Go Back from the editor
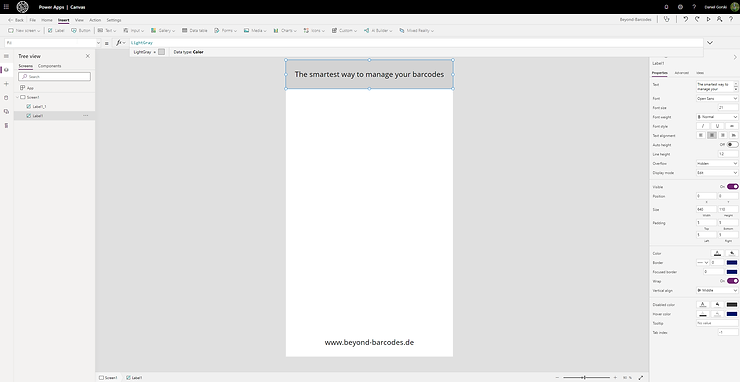Screen dimensions: 740x382 (x=16, y=20)
